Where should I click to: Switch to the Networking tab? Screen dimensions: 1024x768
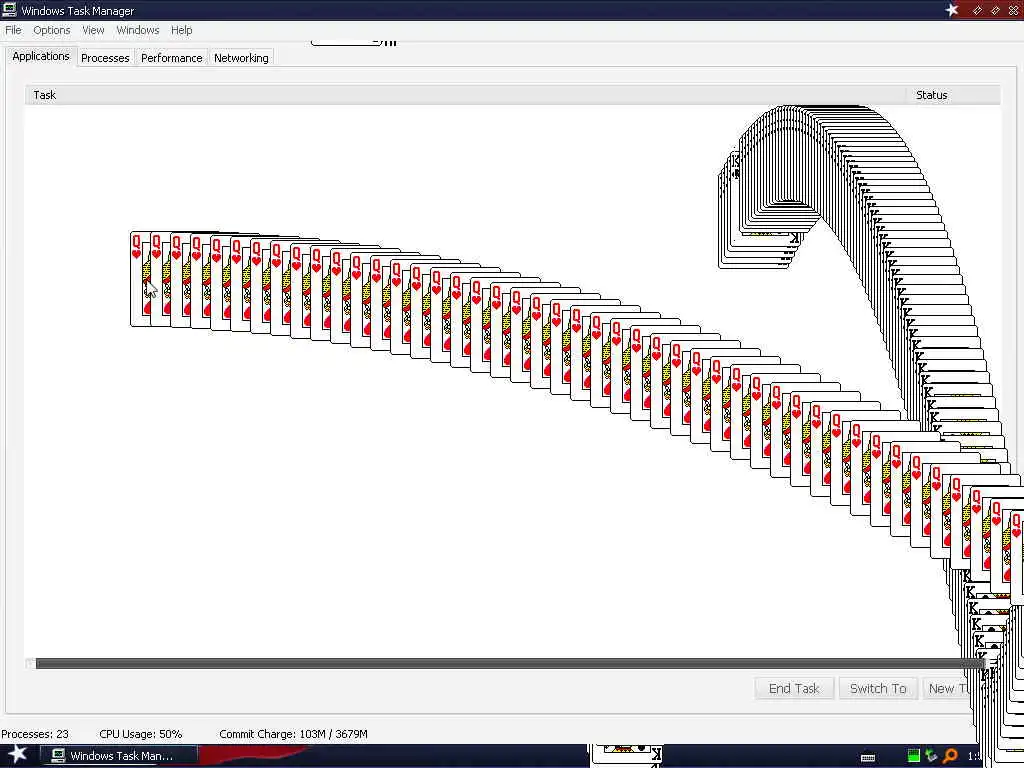[241, 58]
